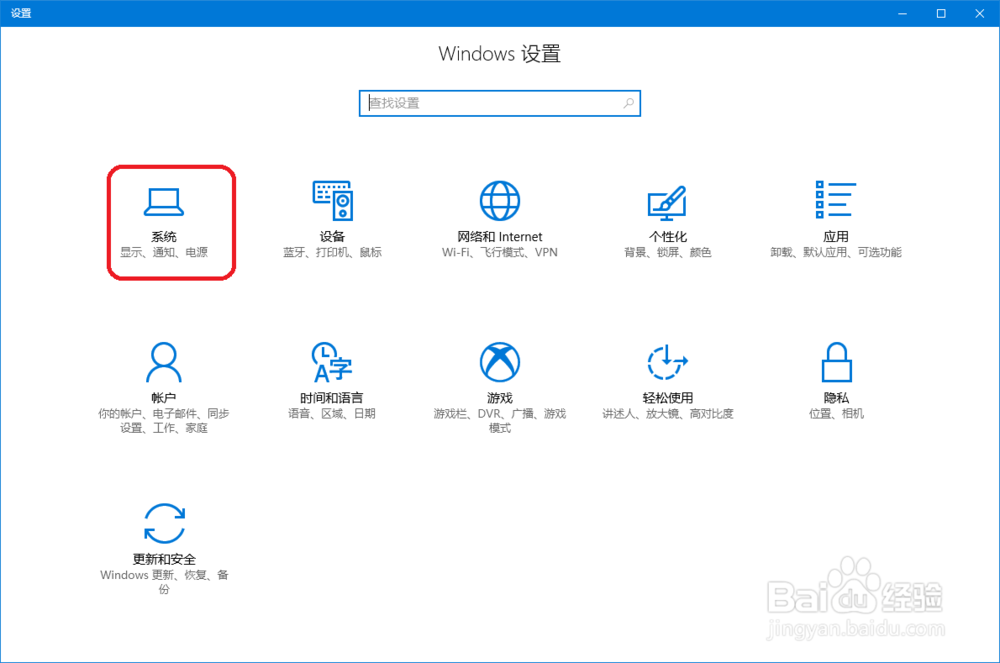This screenshot has width=1000, height=663.
Task: Open 更新和安全 settings
Action: click(x=163, y=545)
